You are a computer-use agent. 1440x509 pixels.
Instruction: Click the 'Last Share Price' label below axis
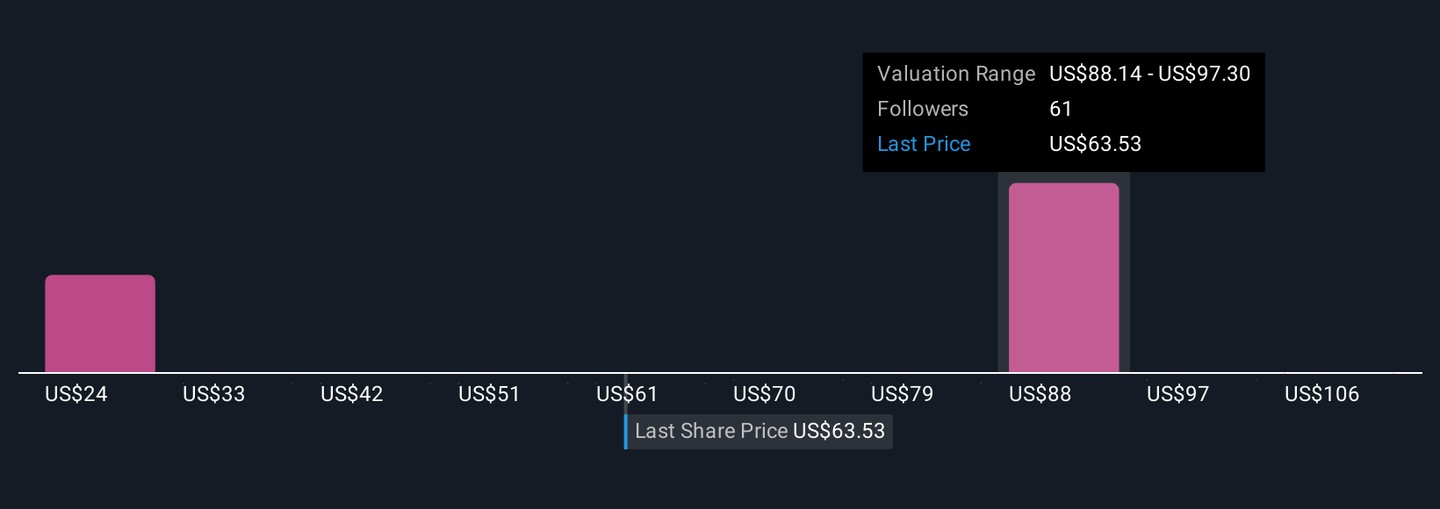711,431
